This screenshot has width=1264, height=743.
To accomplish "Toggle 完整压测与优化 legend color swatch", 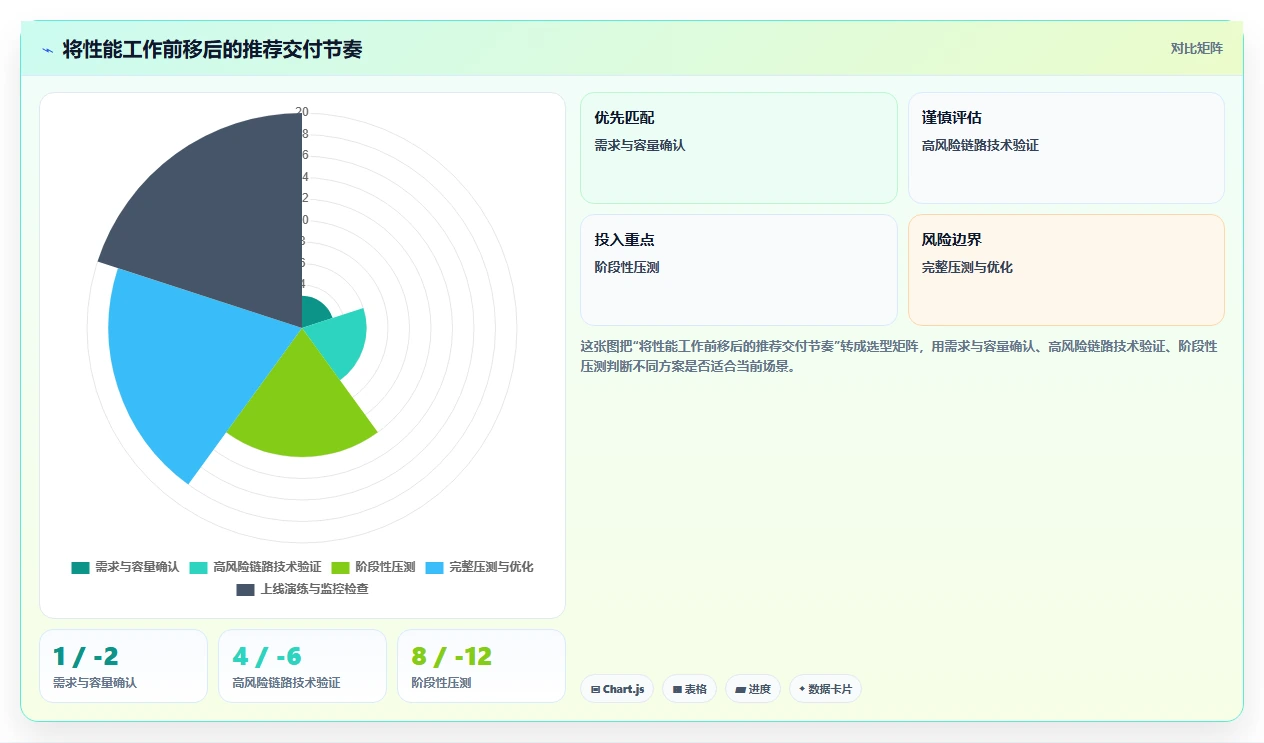I will tap(434, 567).
